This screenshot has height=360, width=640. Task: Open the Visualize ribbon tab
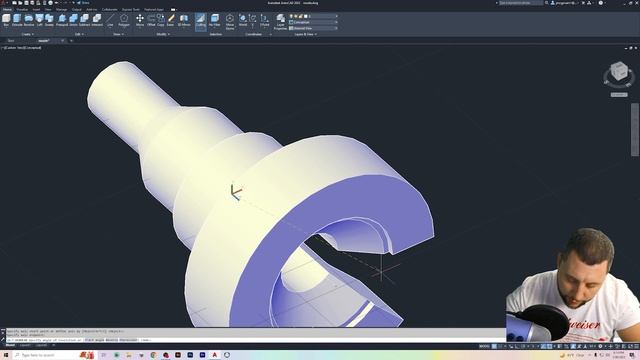click(x=22, y=9)
